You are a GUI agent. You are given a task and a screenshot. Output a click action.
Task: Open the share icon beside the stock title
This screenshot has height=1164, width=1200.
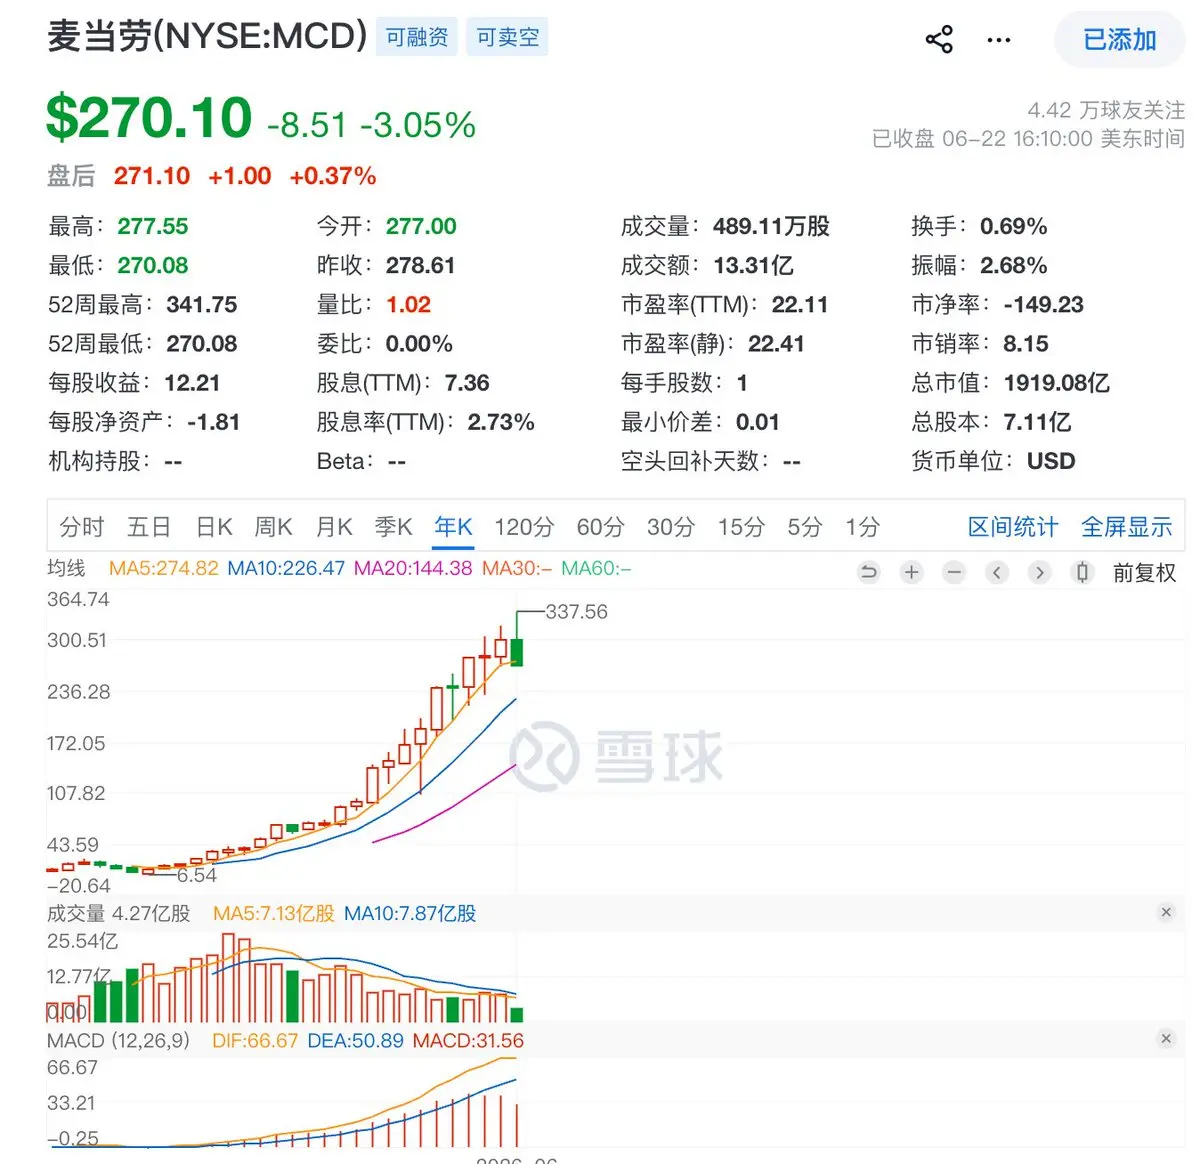coord(939,40)
